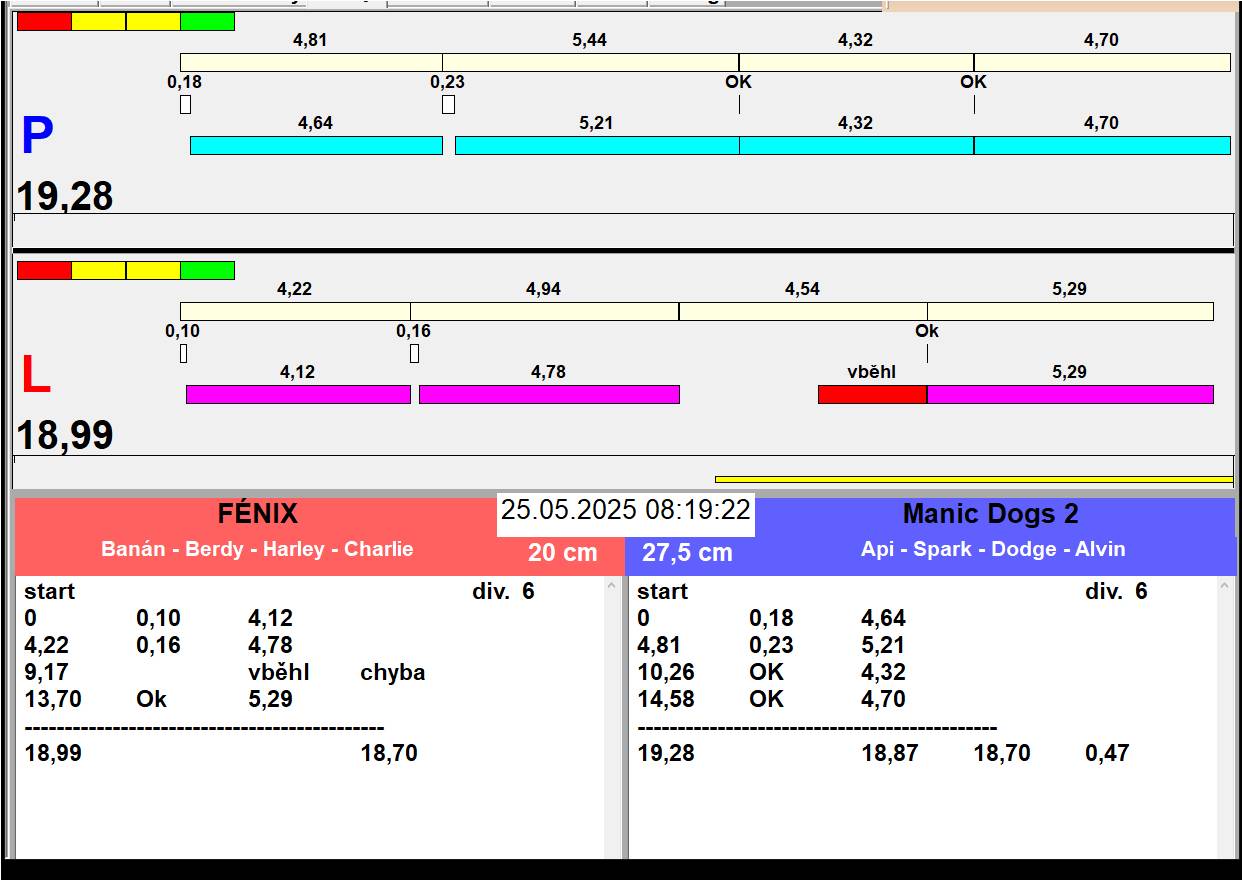Click the large 18,99 total time for lane L
This screenshot has height=880, width=1242.
click(65, 436)
